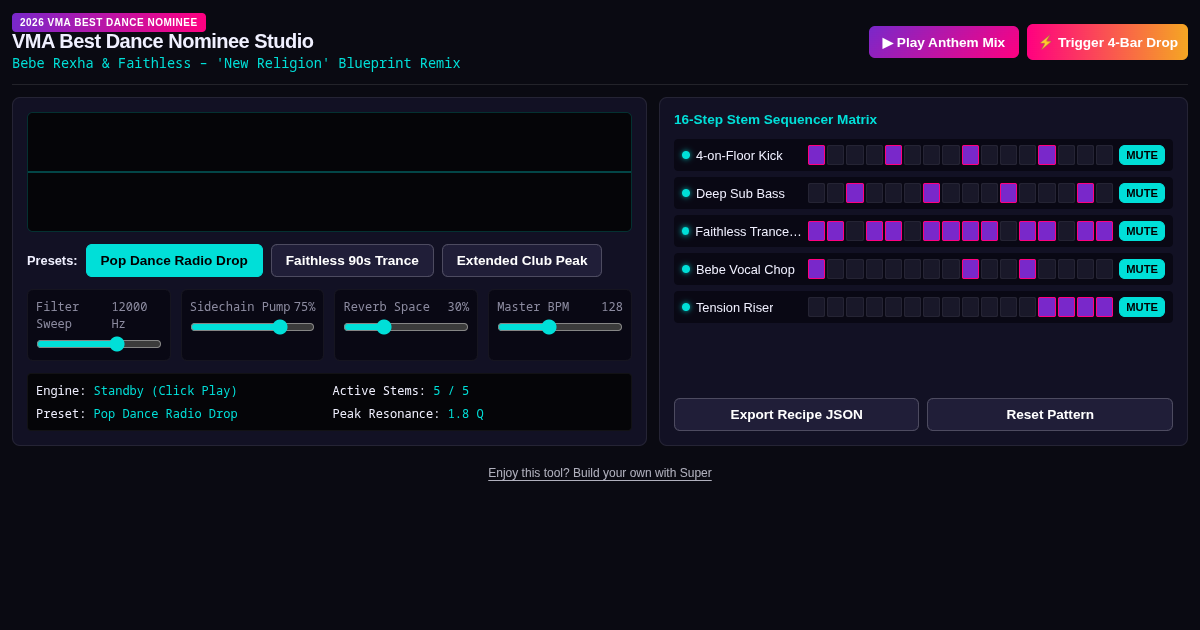Mute the 4-on-Floor Kick stem
This screenshot has width=1200, height=630.
[x=1142, y=155]
